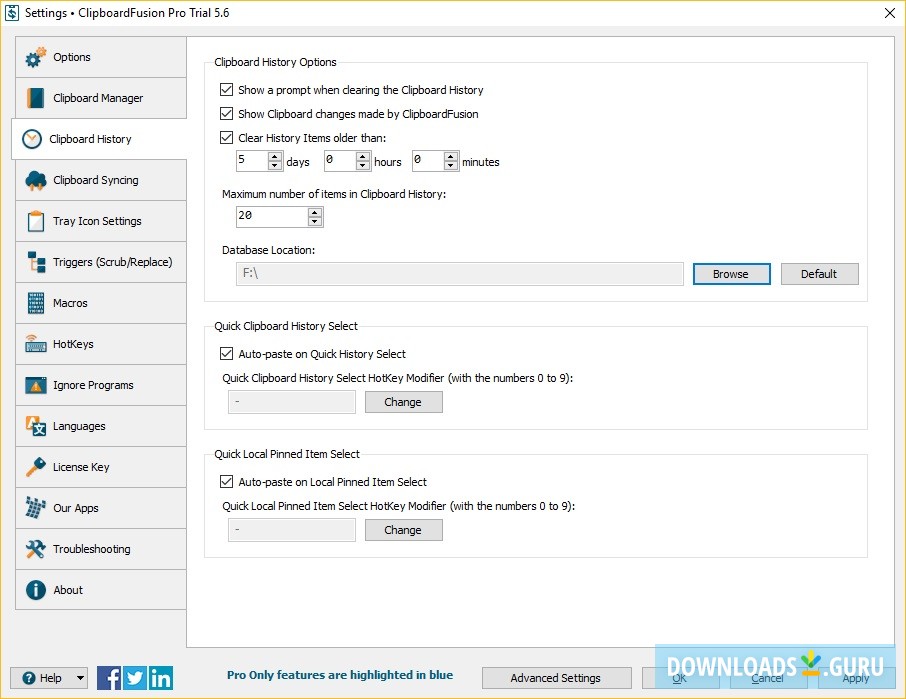Toggle Auto-paste on Local Pinned Item Select
Screen dimensions: 906x699
coord(226,482)
